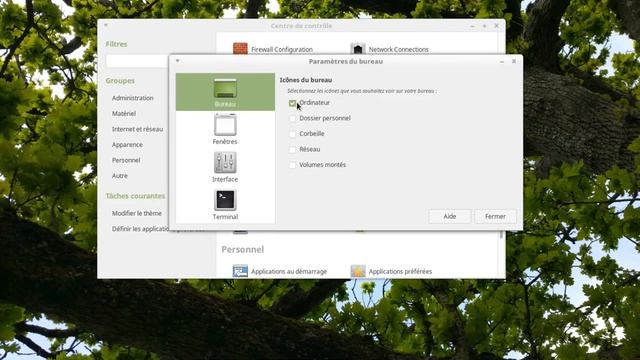Click the Filtres search field
This screenshot has height=360, width=640.
[x=138, y=61]
